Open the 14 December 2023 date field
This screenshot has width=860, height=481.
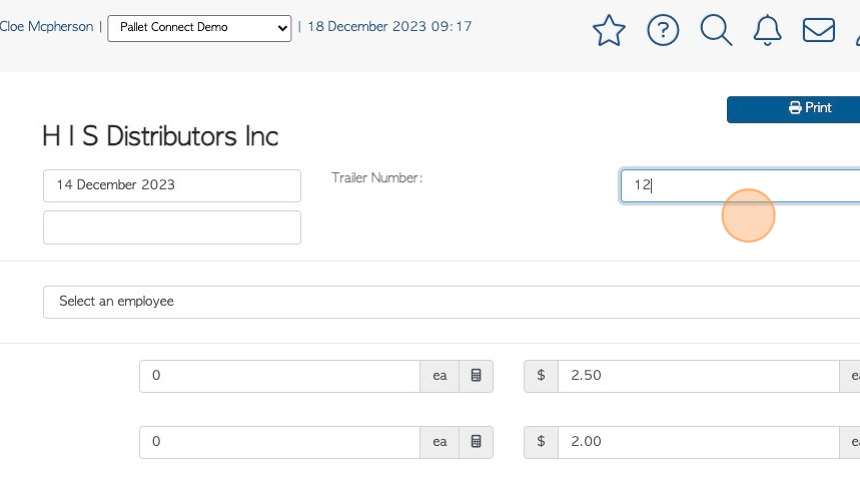(x=171, y=185)
